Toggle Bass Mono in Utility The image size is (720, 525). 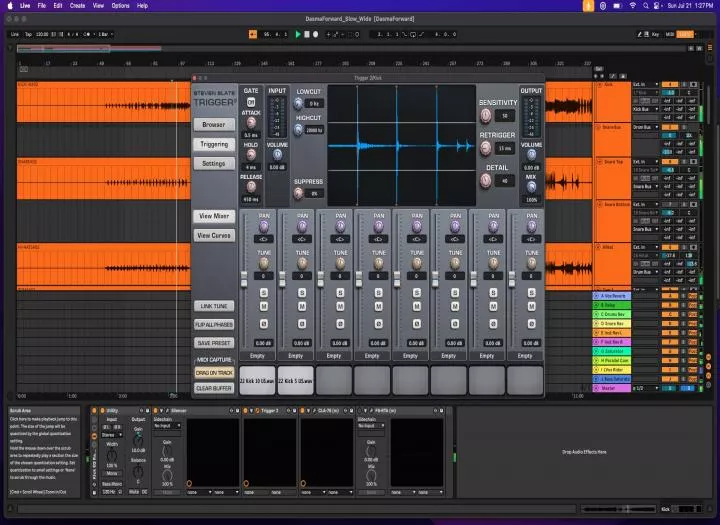tap(112, 484)
